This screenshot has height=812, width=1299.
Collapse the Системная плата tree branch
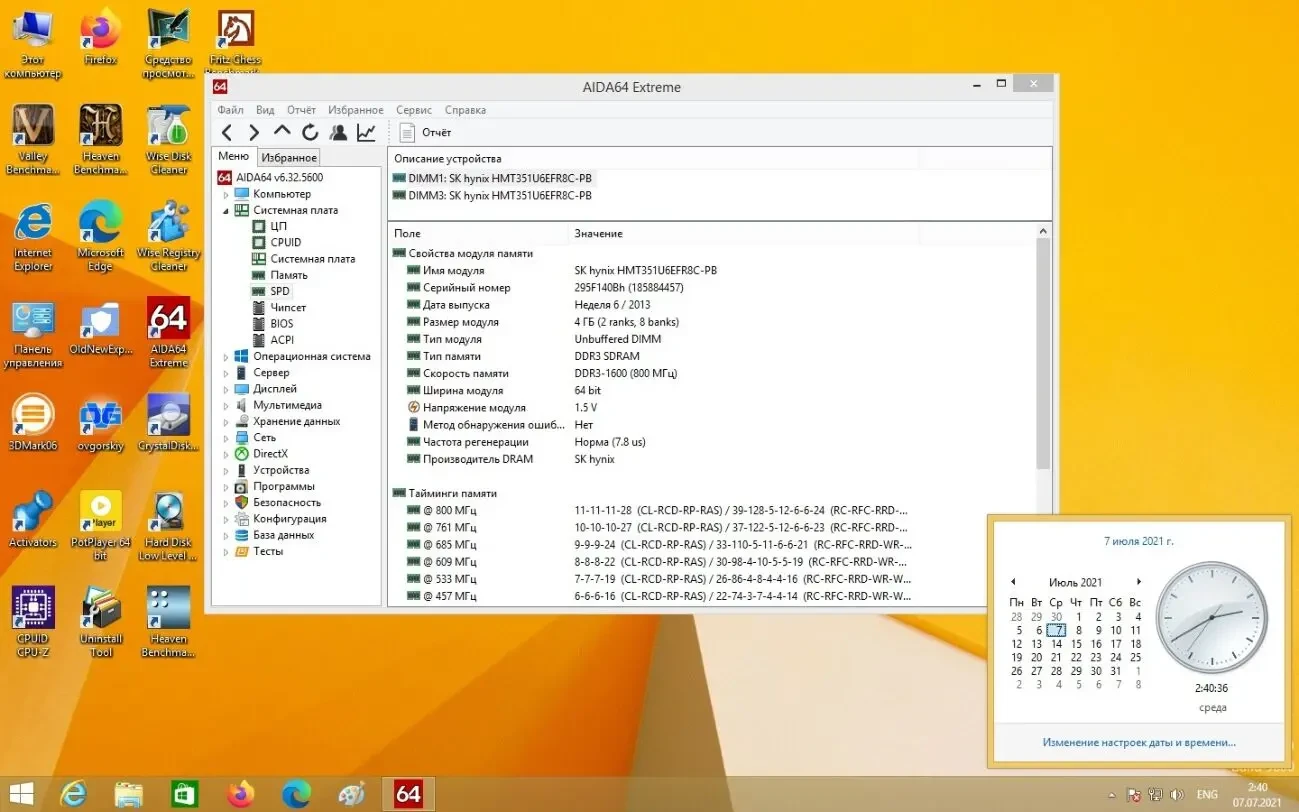(x=225, y=210)
